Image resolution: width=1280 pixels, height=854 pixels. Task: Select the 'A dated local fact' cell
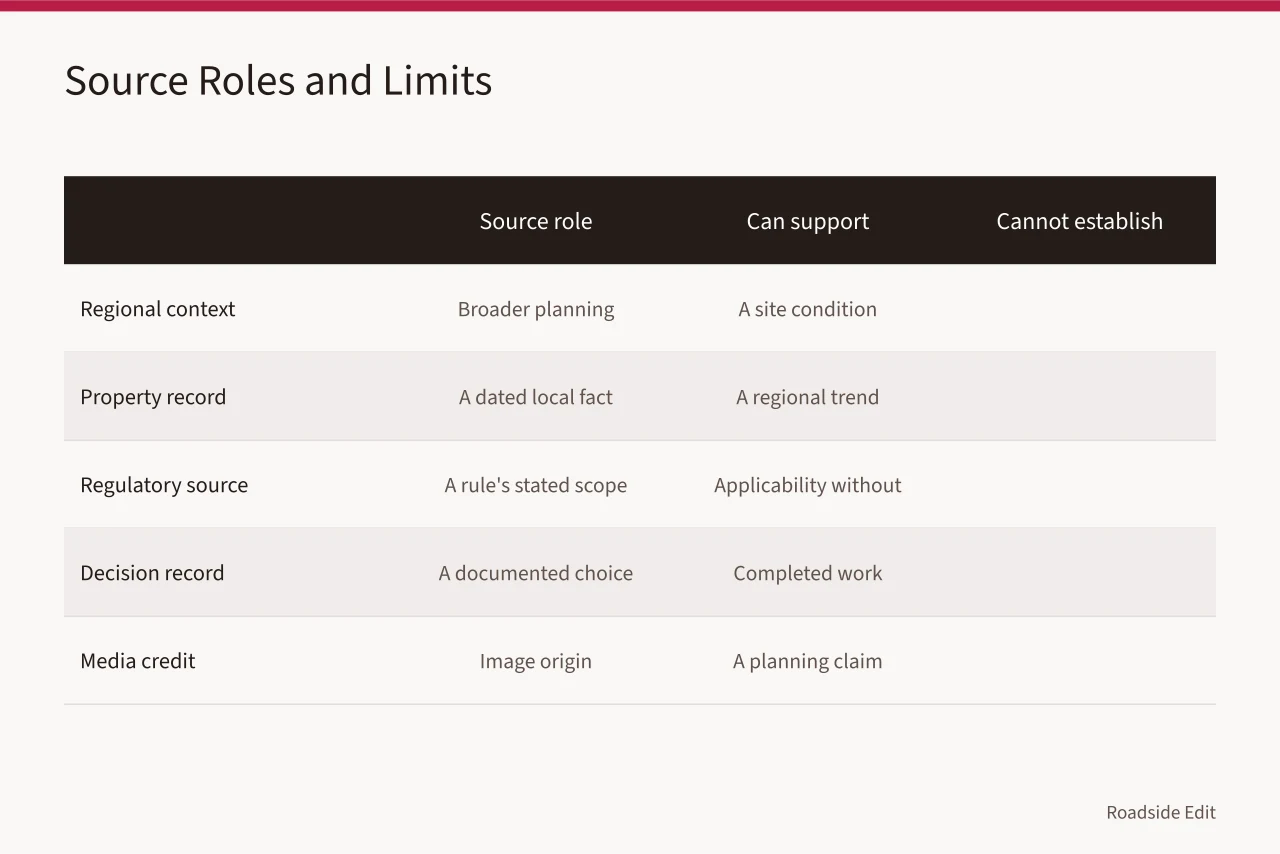tap(536, 397)
